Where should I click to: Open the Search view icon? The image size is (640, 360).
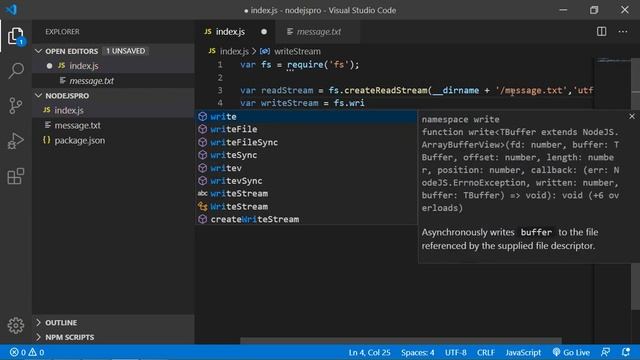pyautogui.click(x=16, y=71)
